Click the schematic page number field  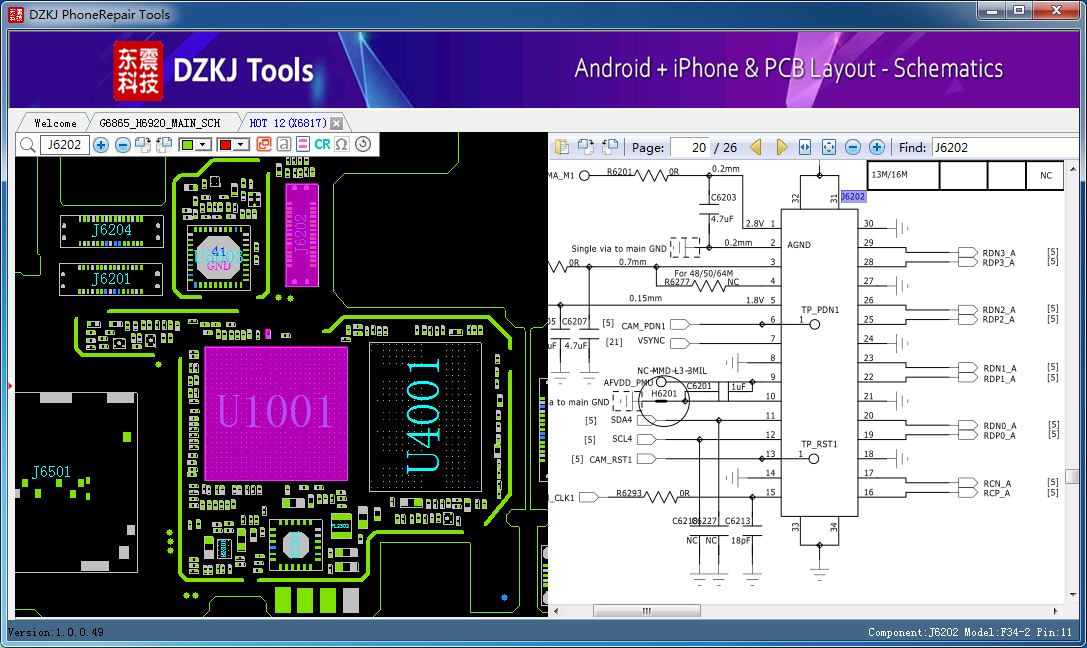click(x=690, y=148)
